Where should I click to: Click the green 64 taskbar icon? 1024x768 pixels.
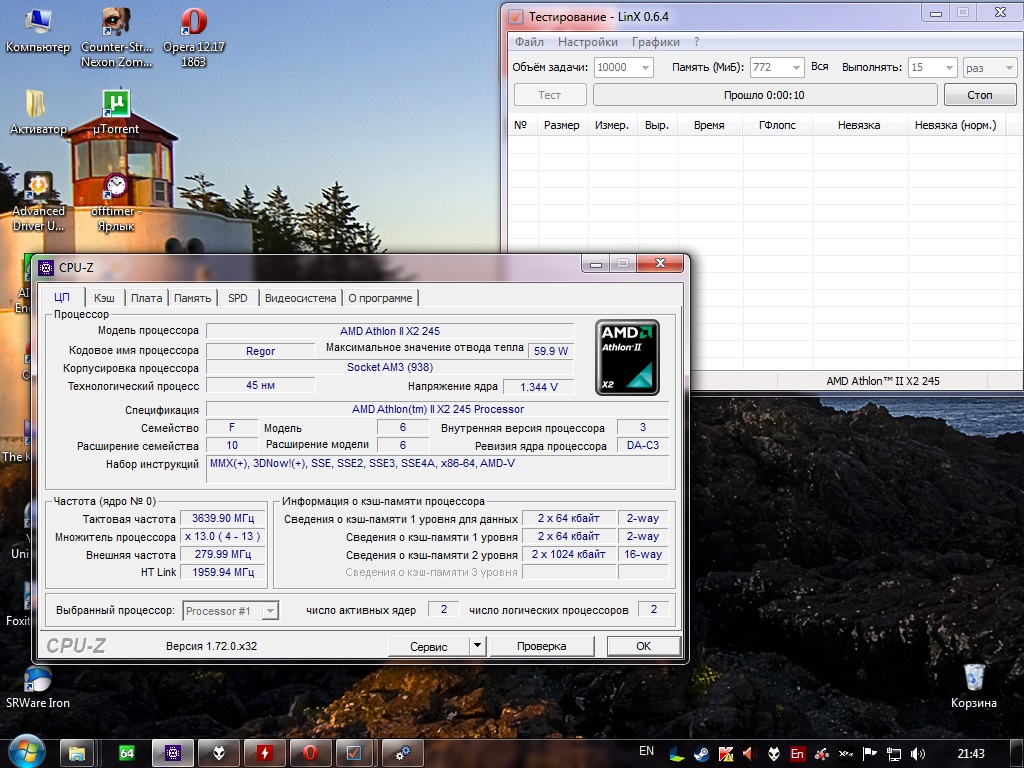pyautogui.click(x=127, y=754)
